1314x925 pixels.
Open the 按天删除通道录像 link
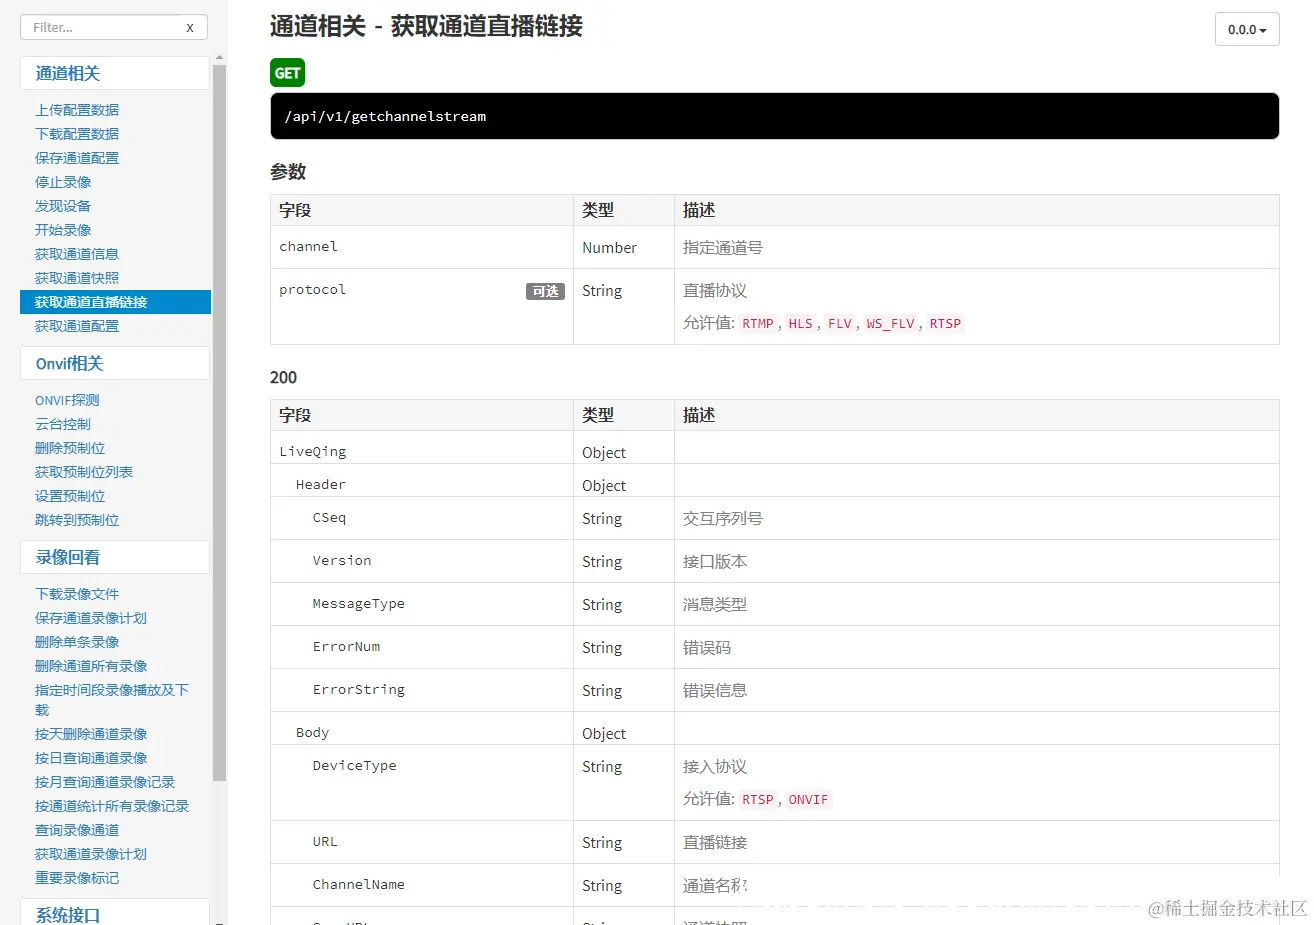pos(91,734)
